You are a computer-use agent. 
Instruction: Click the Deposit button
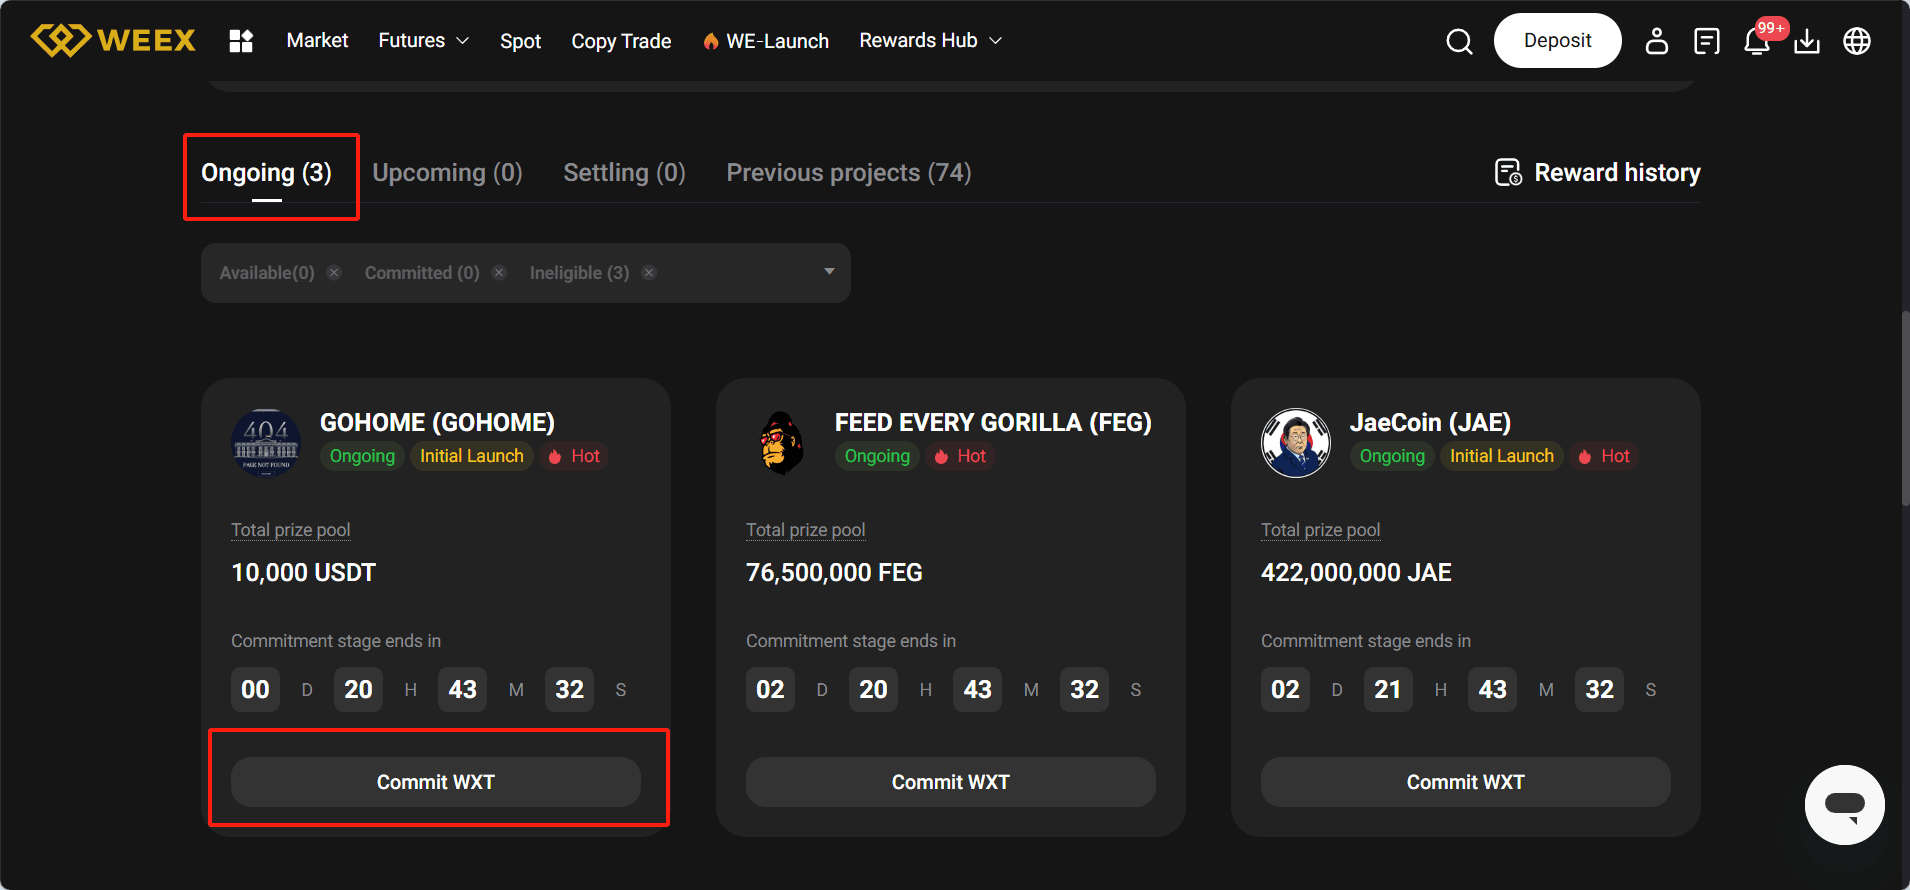click(x=1557, y=41)
